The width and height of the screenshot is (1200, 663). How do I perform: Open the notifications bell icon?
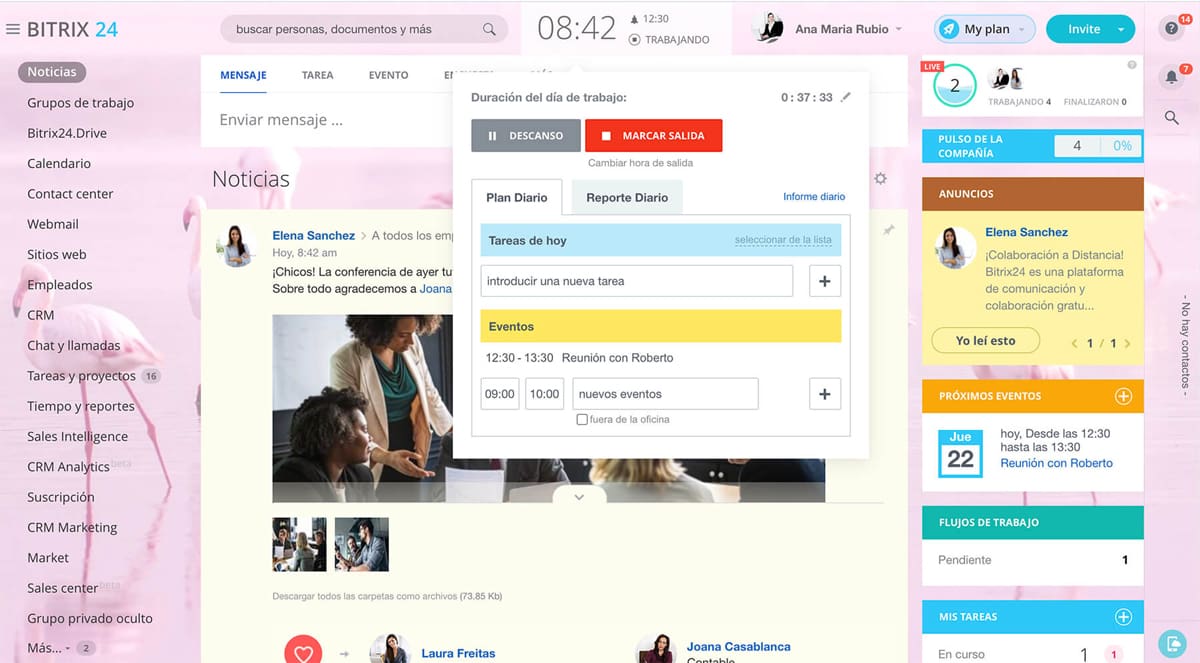pyautogui.click(x=1171, y=77)
